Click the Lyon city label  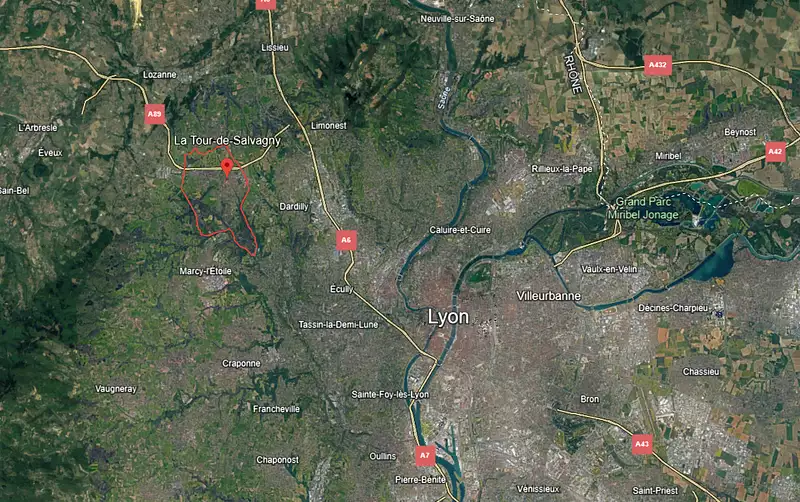(x=448, y=317)
